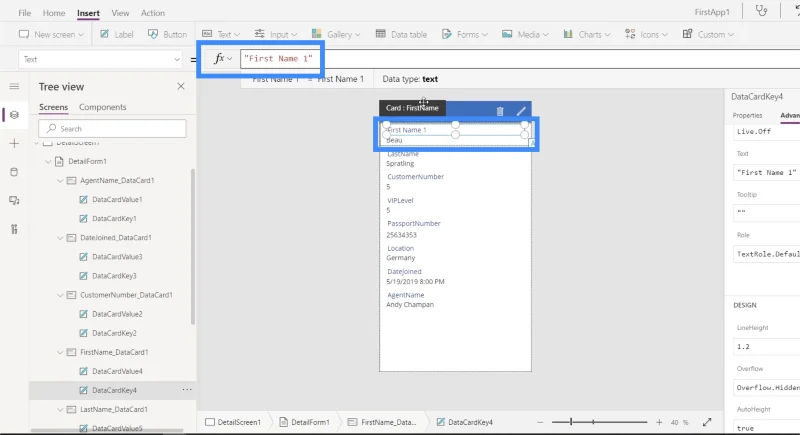Collapse AgentName_DataCard1 node

tap(60, 181)
